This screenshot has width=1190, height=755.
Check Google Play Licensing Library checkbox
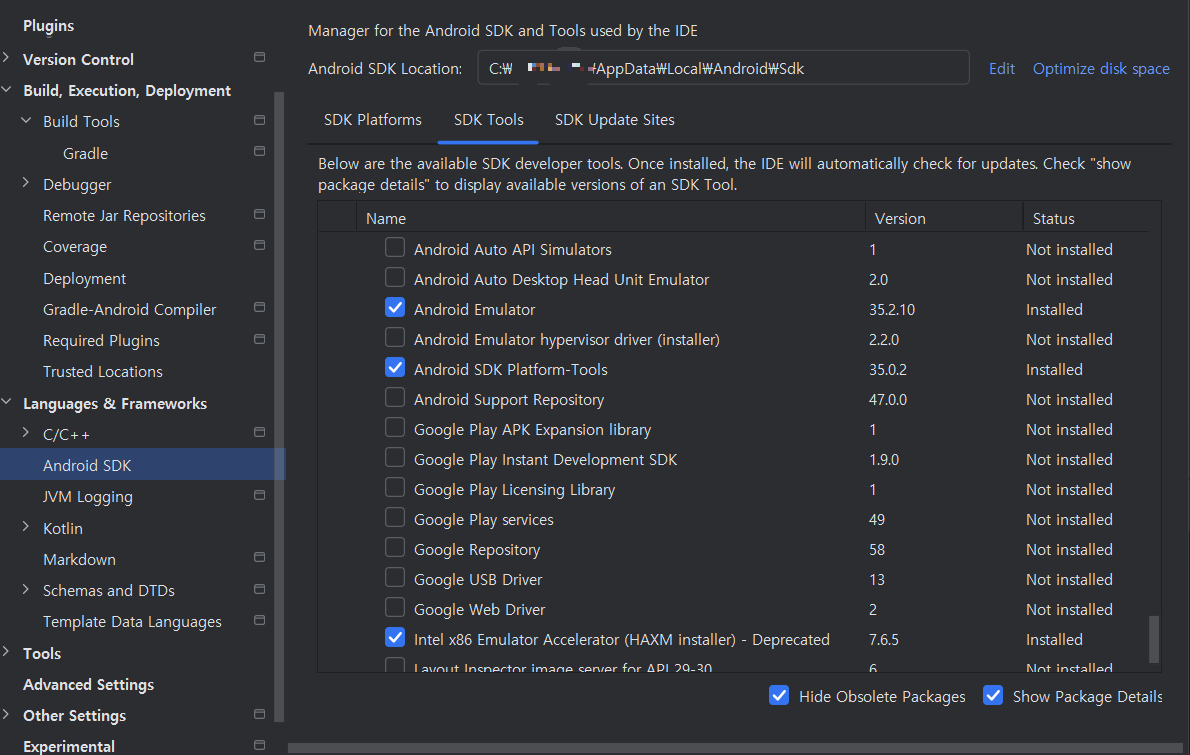coord(395,488)
